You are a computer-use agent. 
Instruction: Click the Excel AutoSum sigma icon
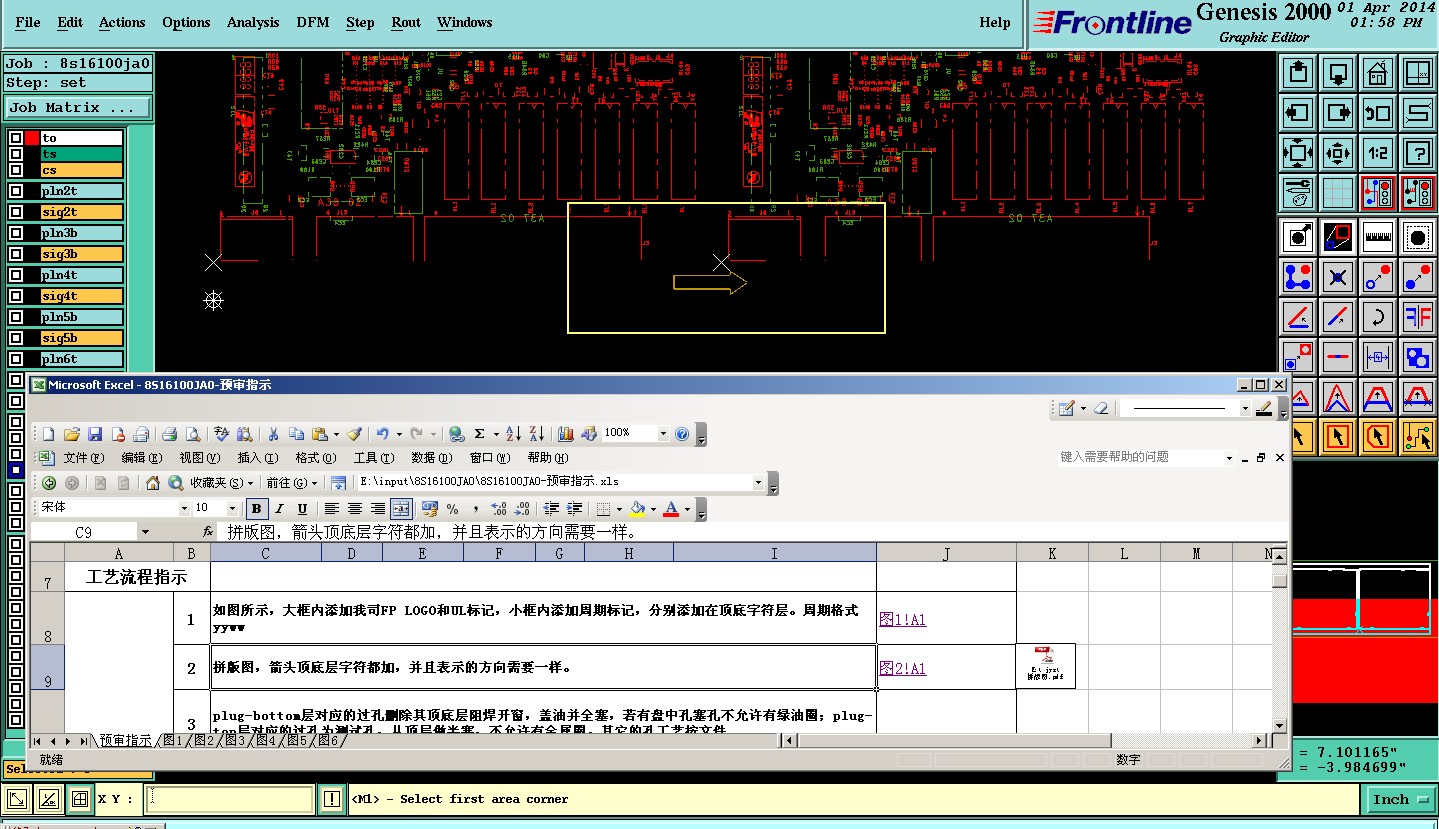[x=479, y=434]
